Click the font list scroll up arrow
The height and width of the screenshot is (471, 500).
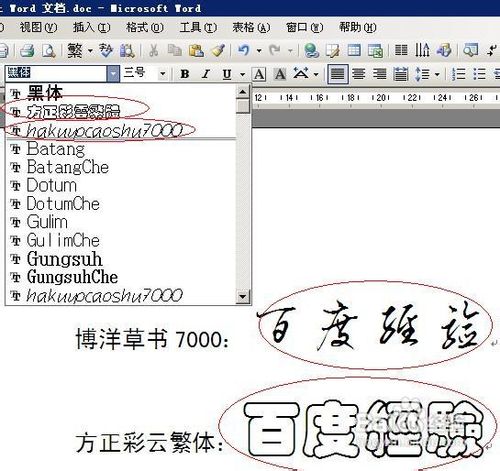click(x=243, y=92)
